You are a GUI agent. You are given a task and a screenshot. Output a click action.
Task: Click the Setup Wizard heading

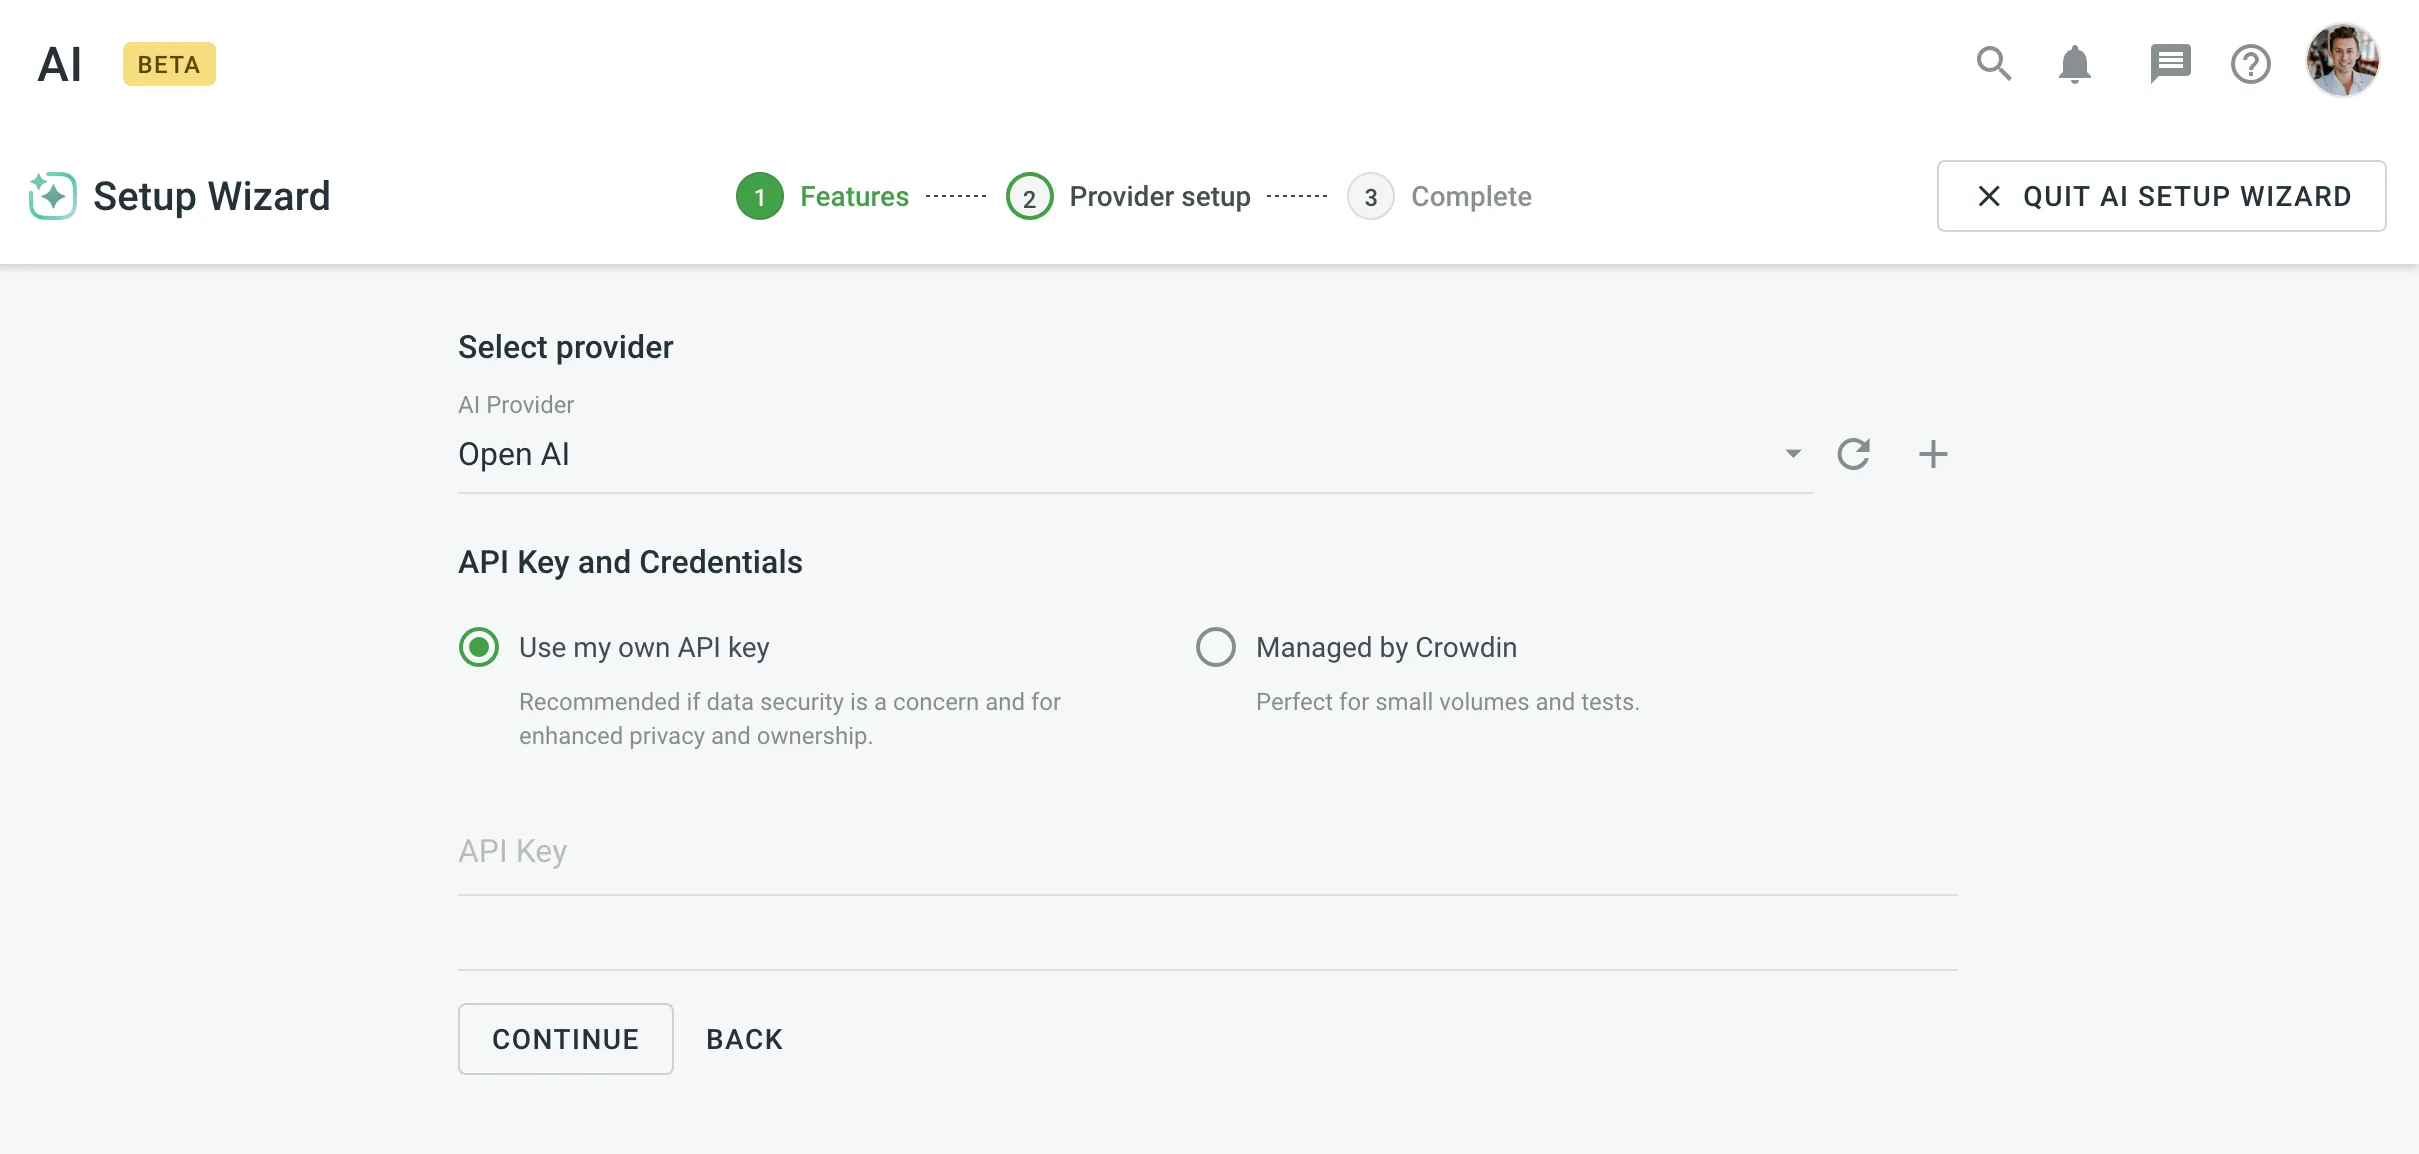tap(212, 196)
